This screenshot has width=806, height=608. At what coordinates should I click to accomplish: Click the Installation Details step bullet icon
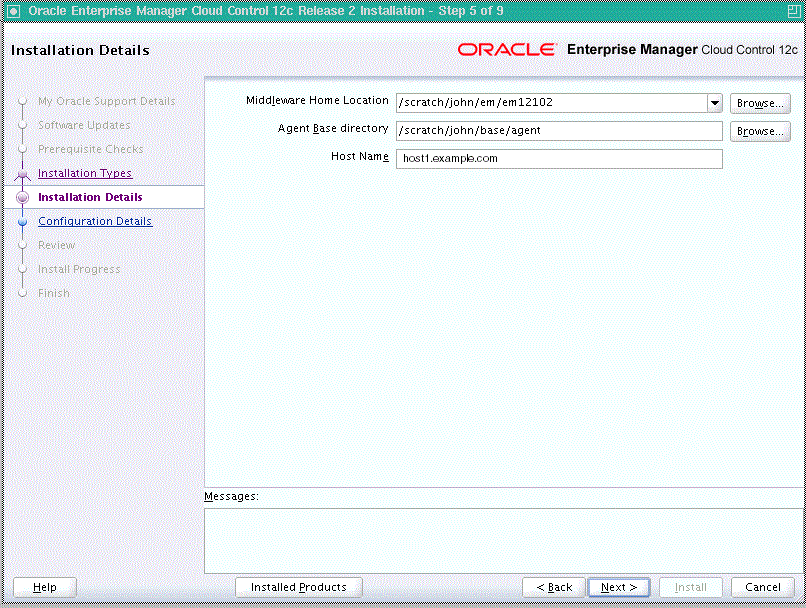pos(23,197)
